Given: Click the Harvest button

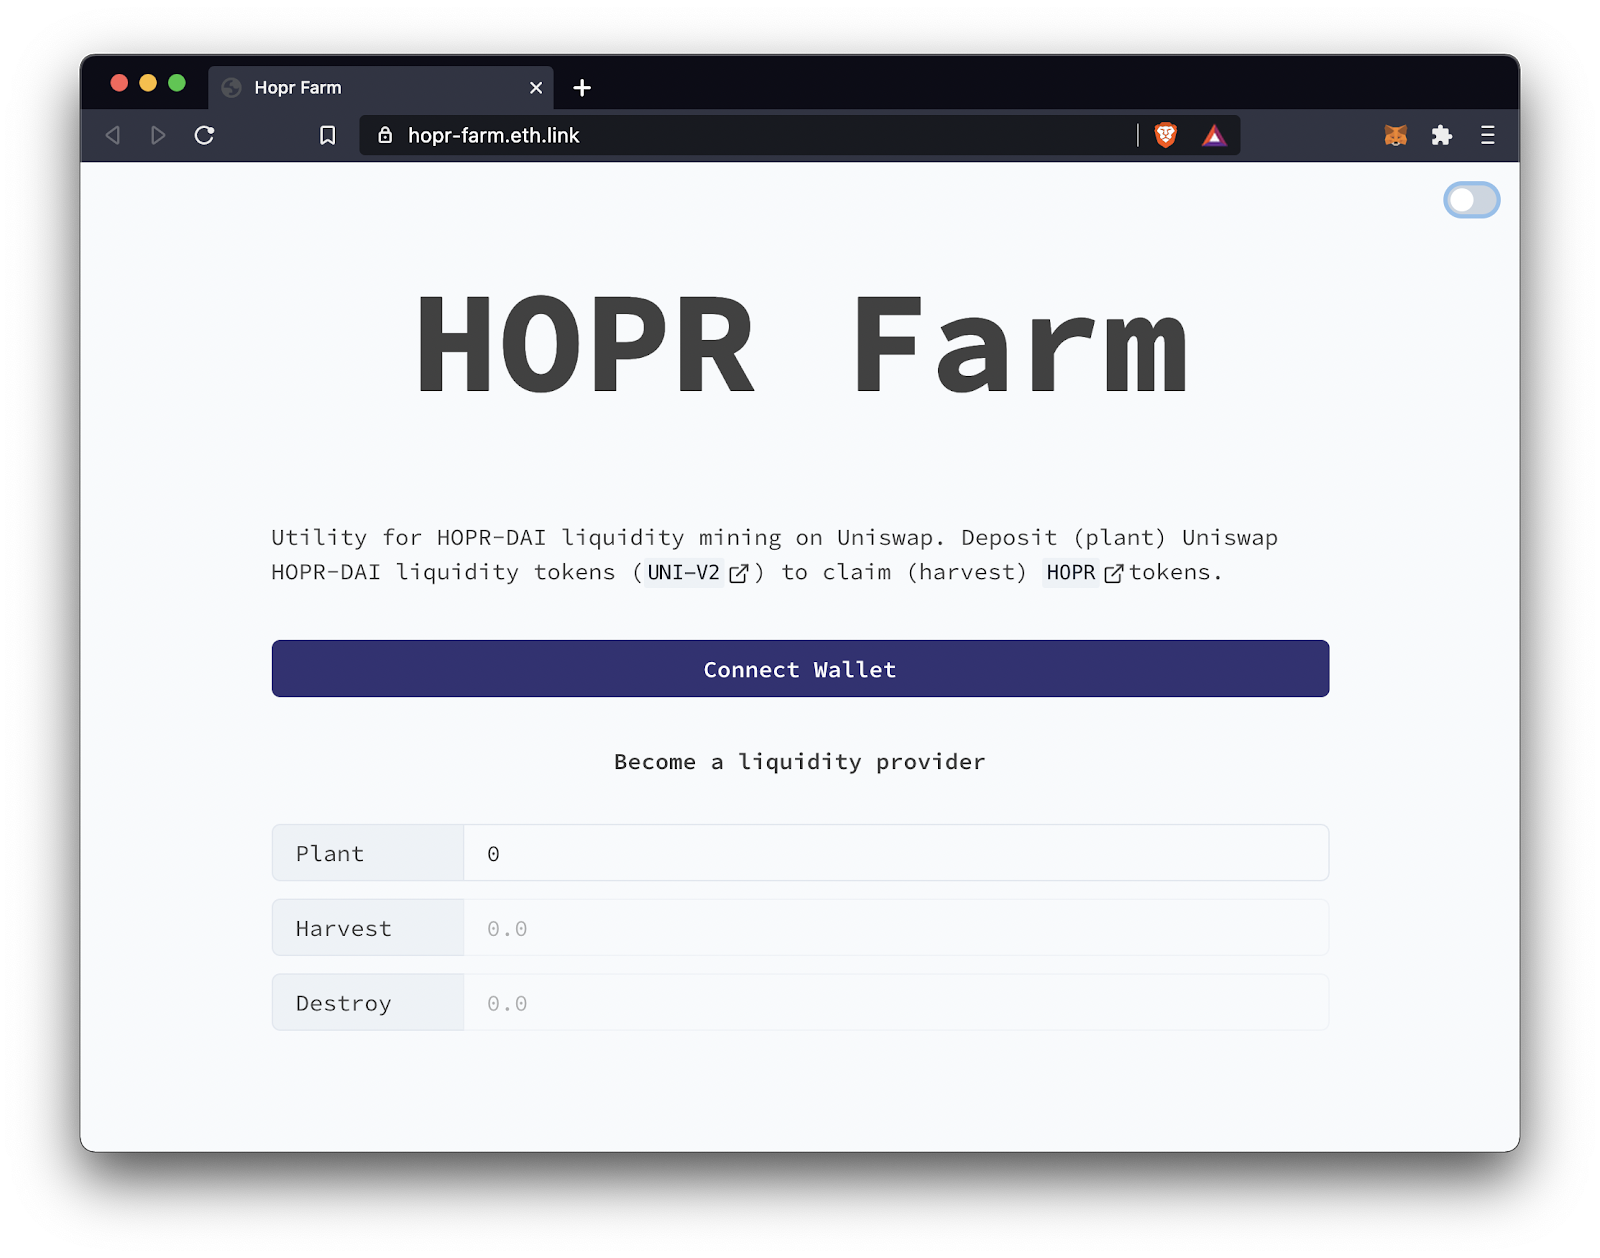Looking at the screenshot, I should 368,928.
